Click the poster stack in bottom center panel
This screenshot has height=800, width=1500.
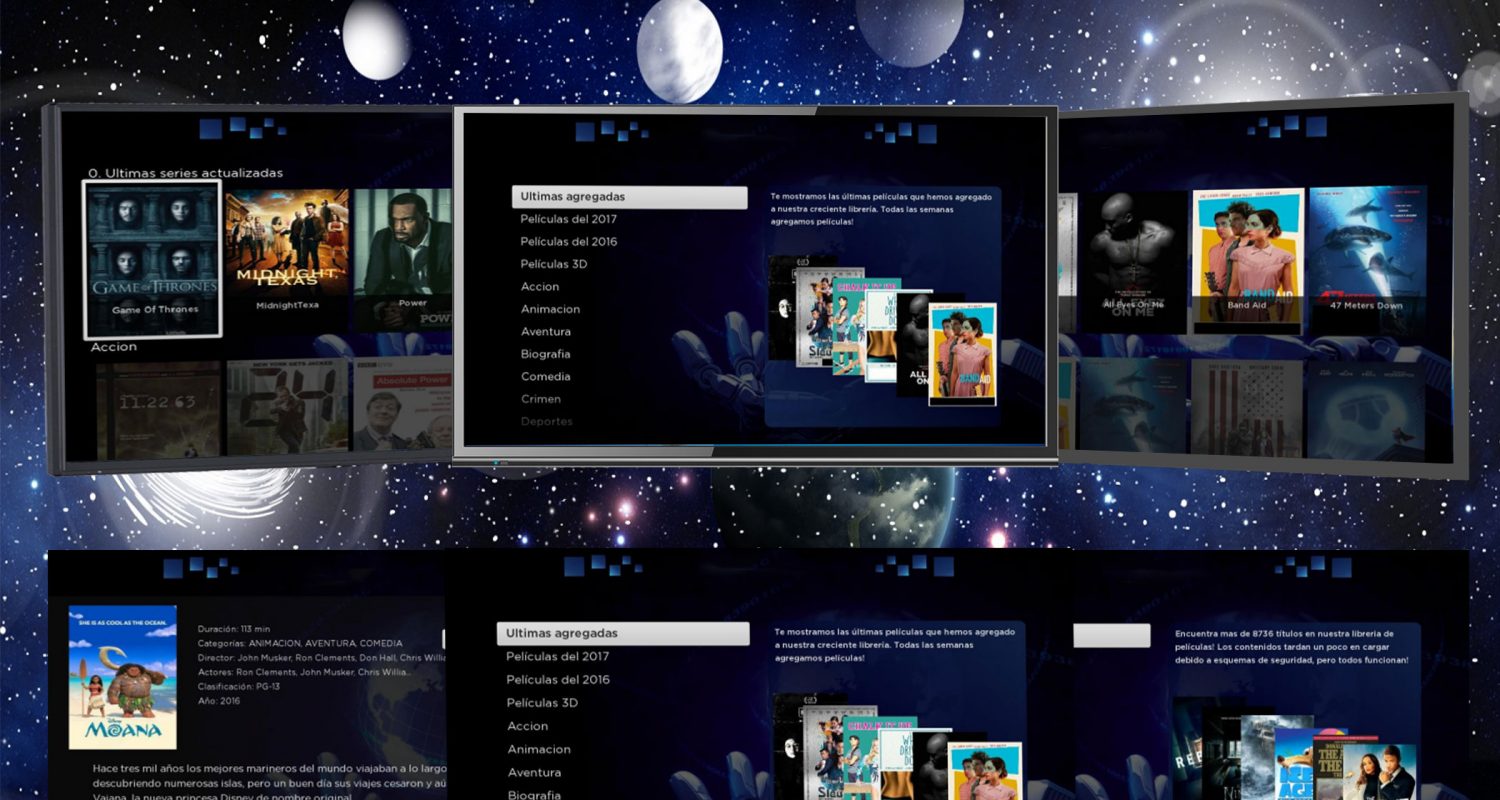(897, 746)
